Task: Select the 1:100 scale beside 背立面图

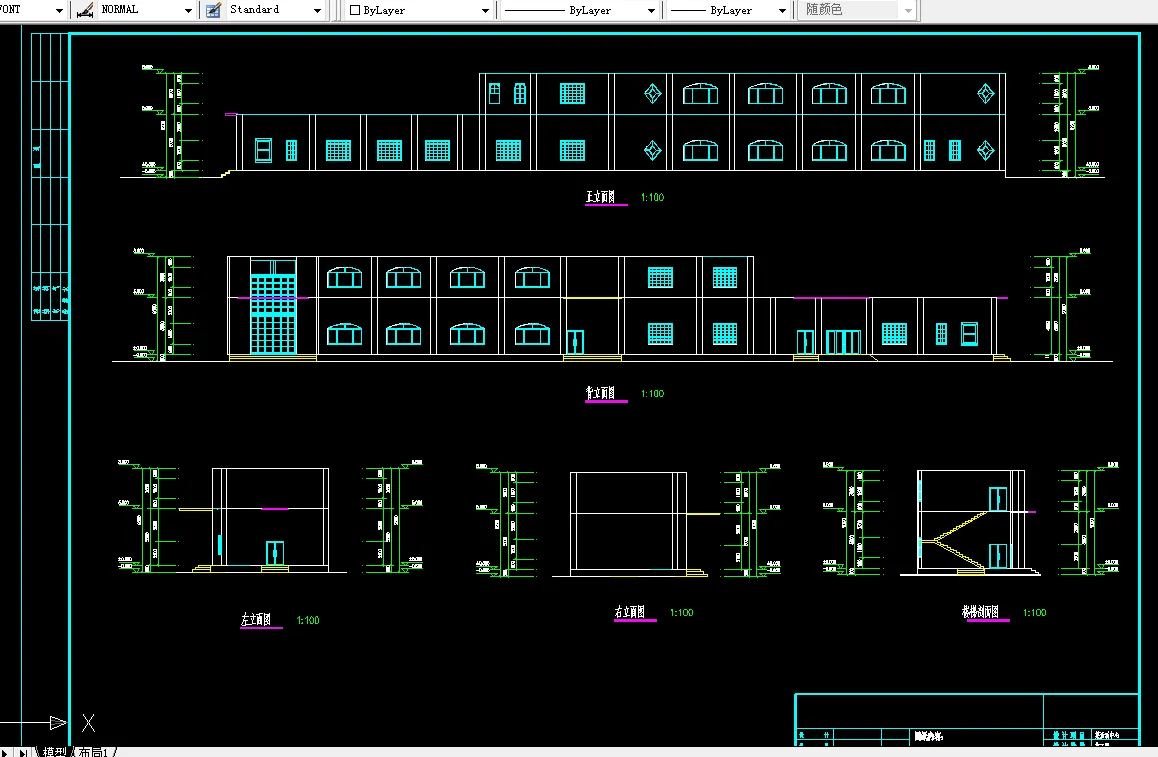Action: click(x=652, y=394)
